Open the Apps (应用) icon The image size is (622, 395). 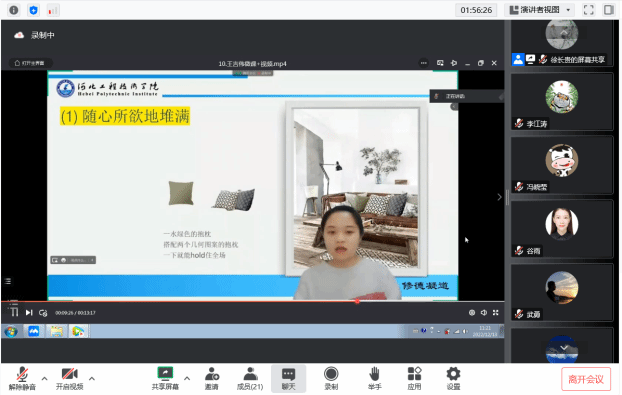414,378
